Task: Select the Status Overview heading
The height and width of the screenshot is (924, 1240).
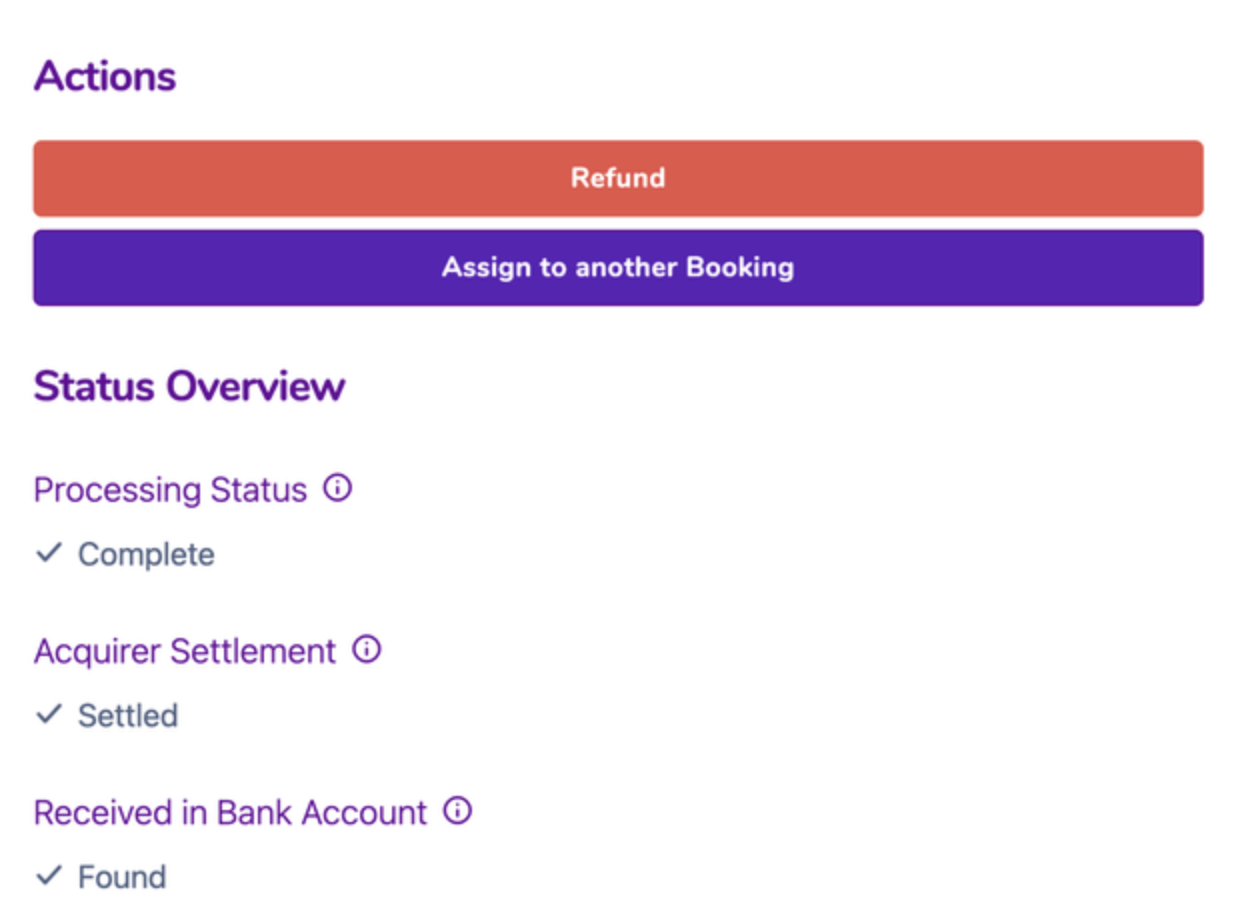Action: [189, 386]
